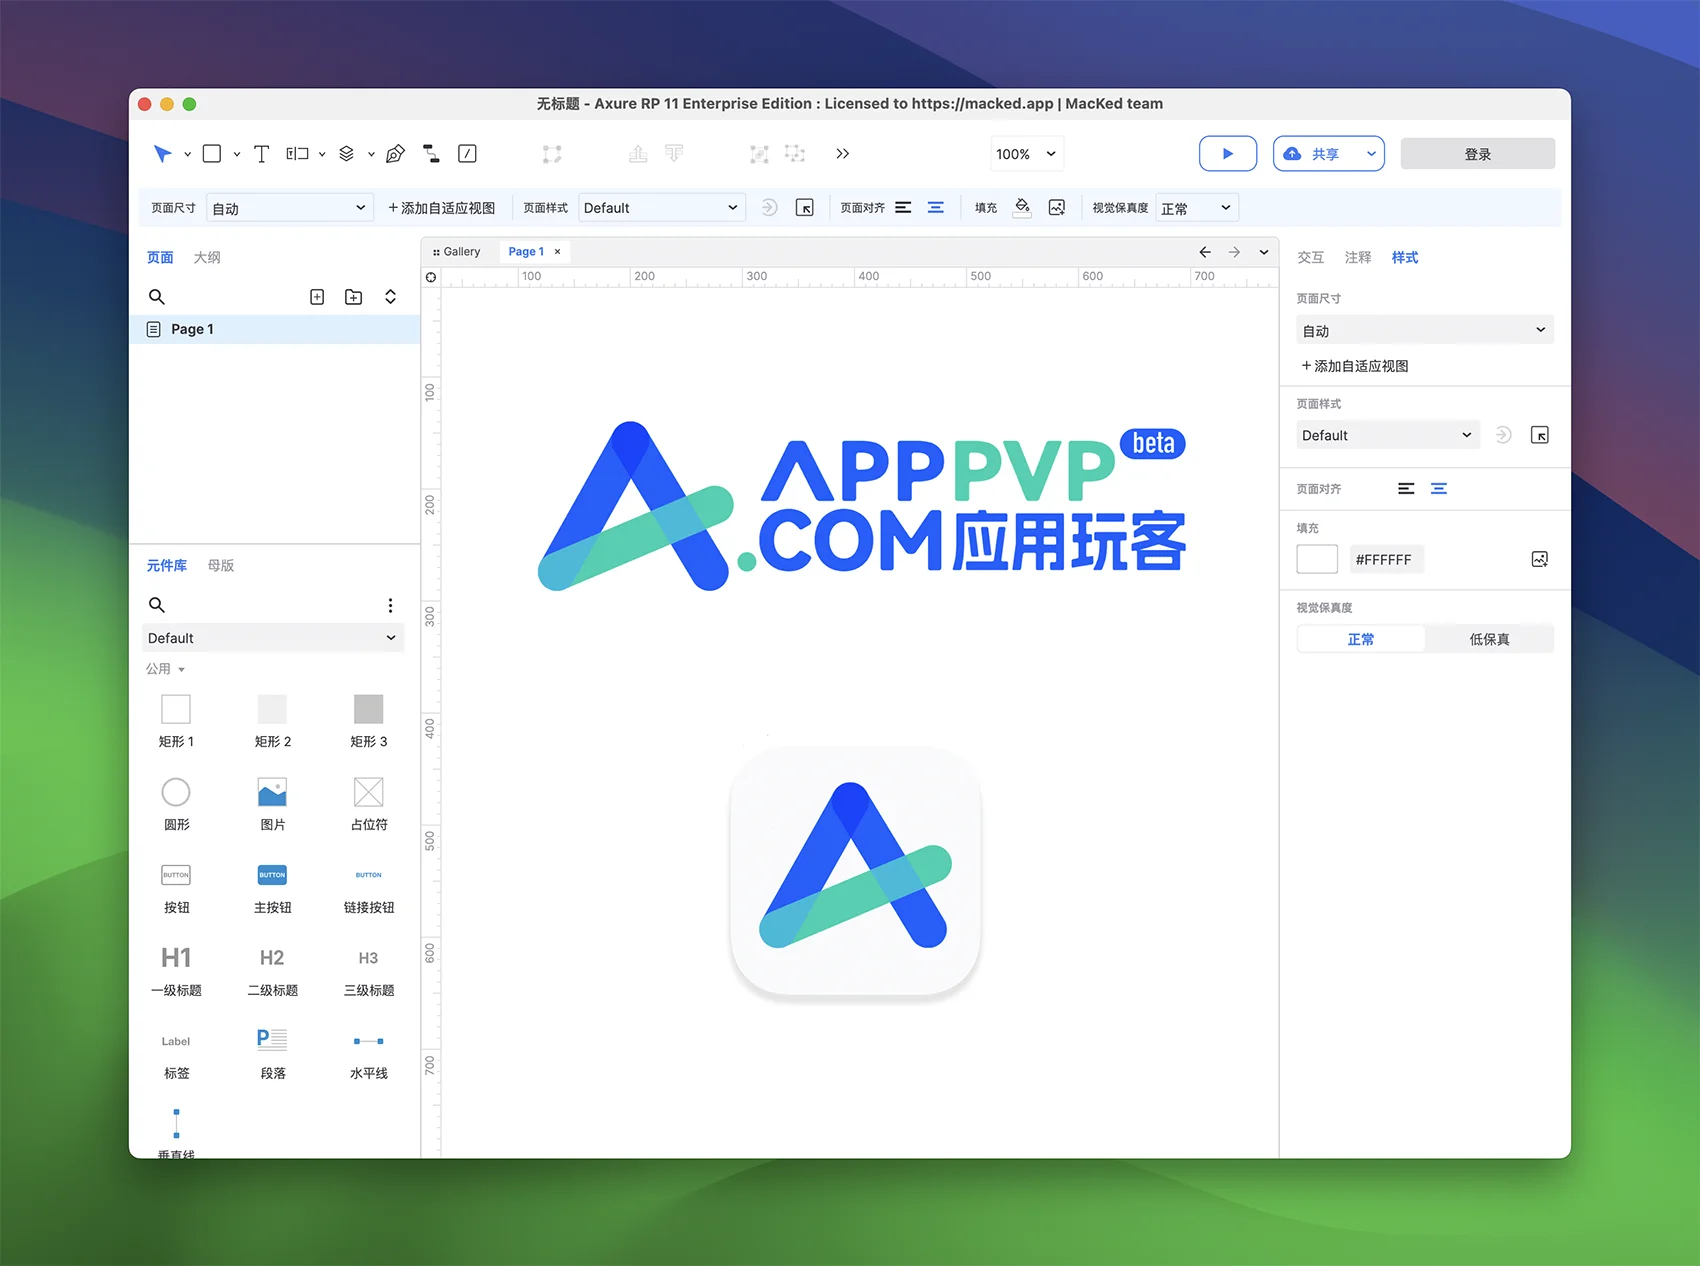Open the libraries three-dot options menu
This screenshot has height=1266, width=1700.
(x=390, y=605)
